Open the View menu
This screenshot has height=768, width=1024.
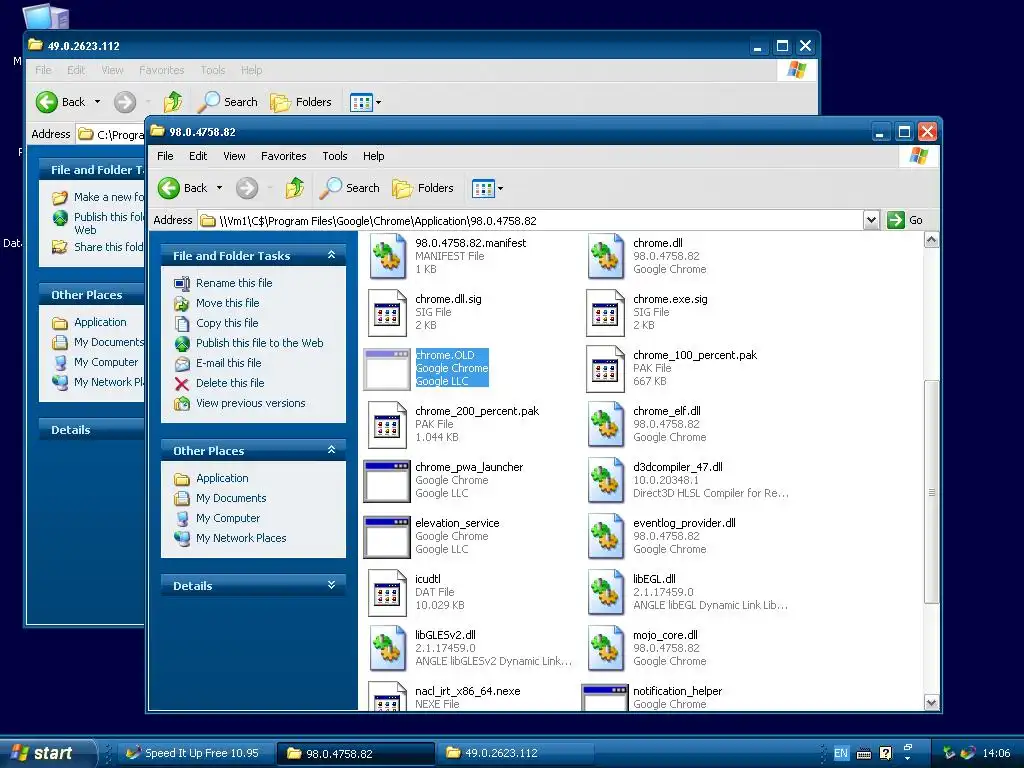point(234,156)
